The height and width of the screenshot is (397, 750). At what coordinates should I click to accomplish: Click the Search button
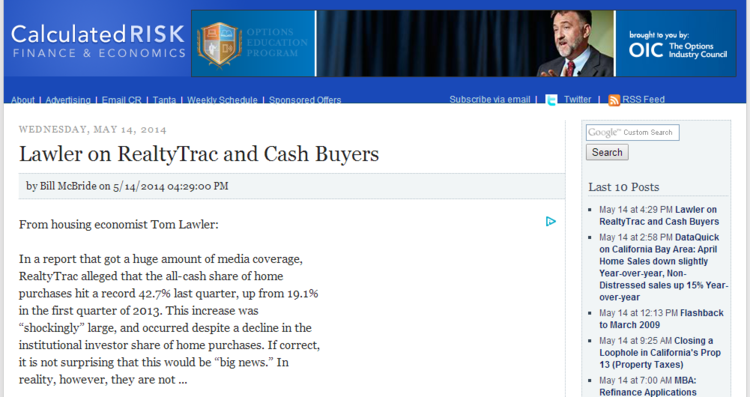coord(607,153)
